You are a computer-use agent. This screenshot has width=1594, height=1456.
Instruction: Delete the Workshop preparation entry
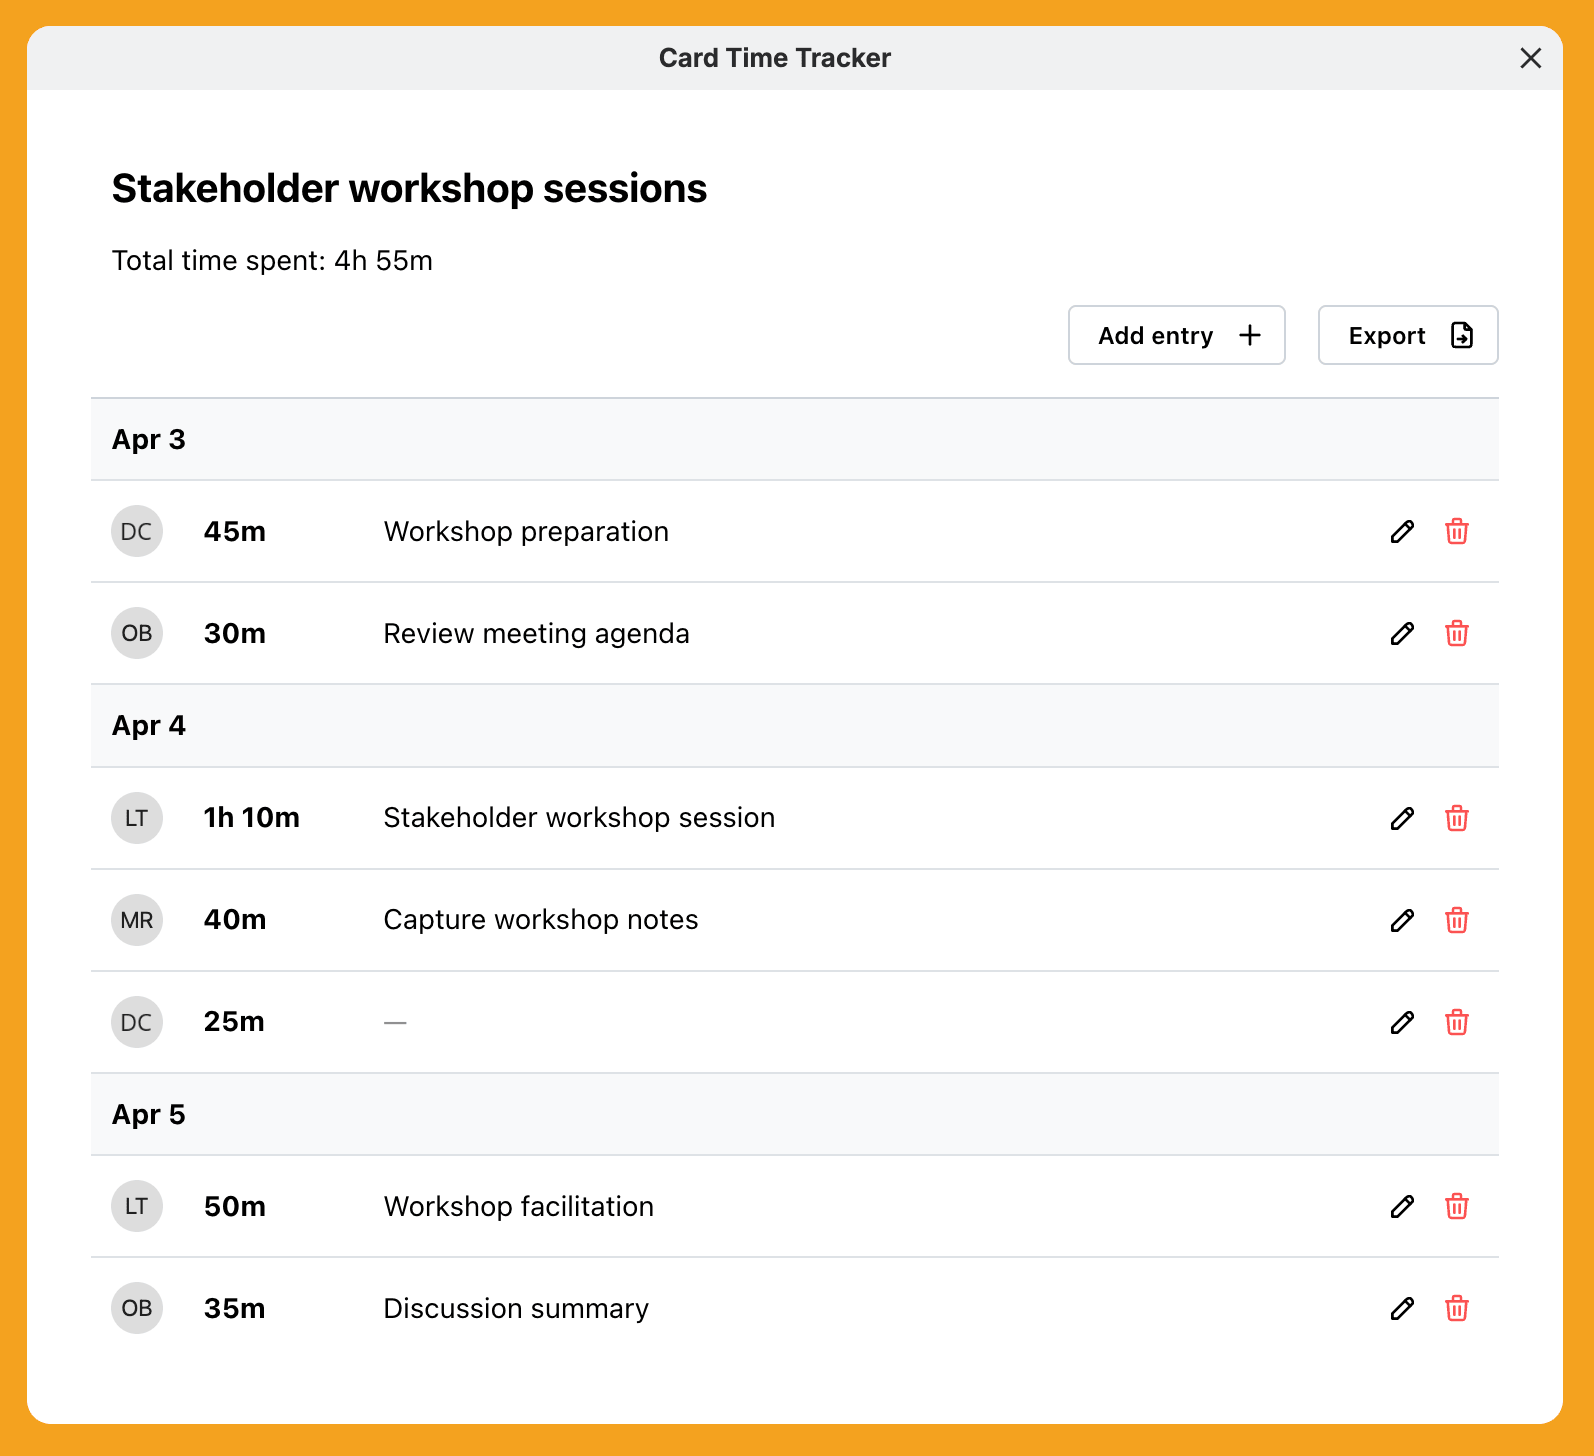[x=1457, y=532]
